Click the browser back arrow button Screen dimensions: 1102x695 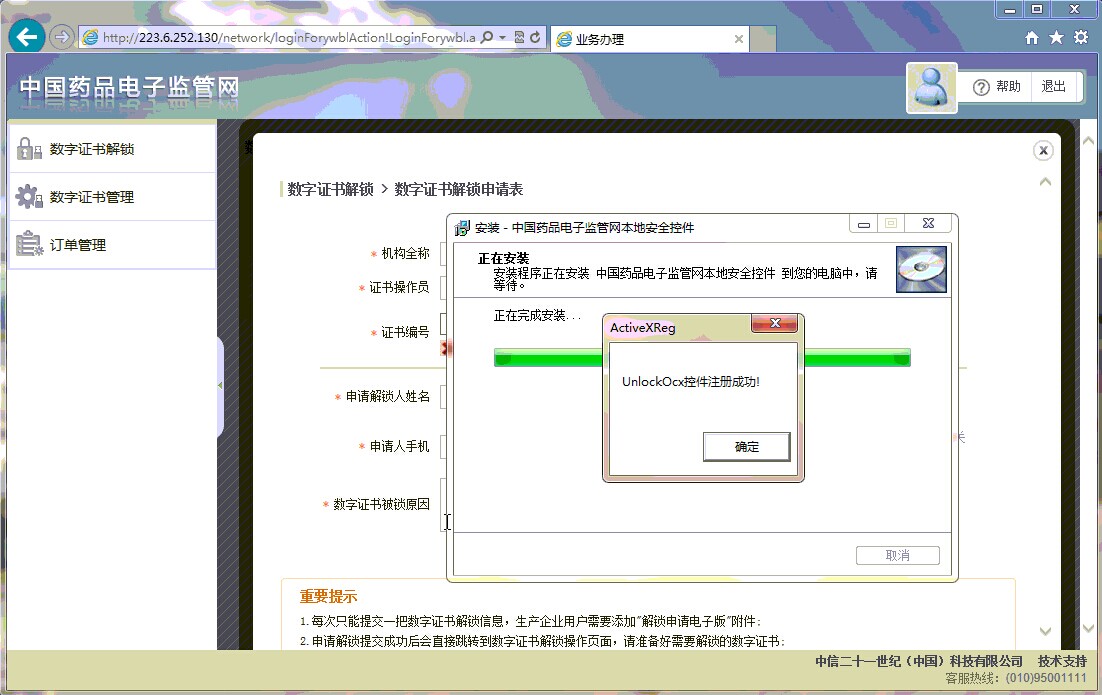tap(27, 38)
